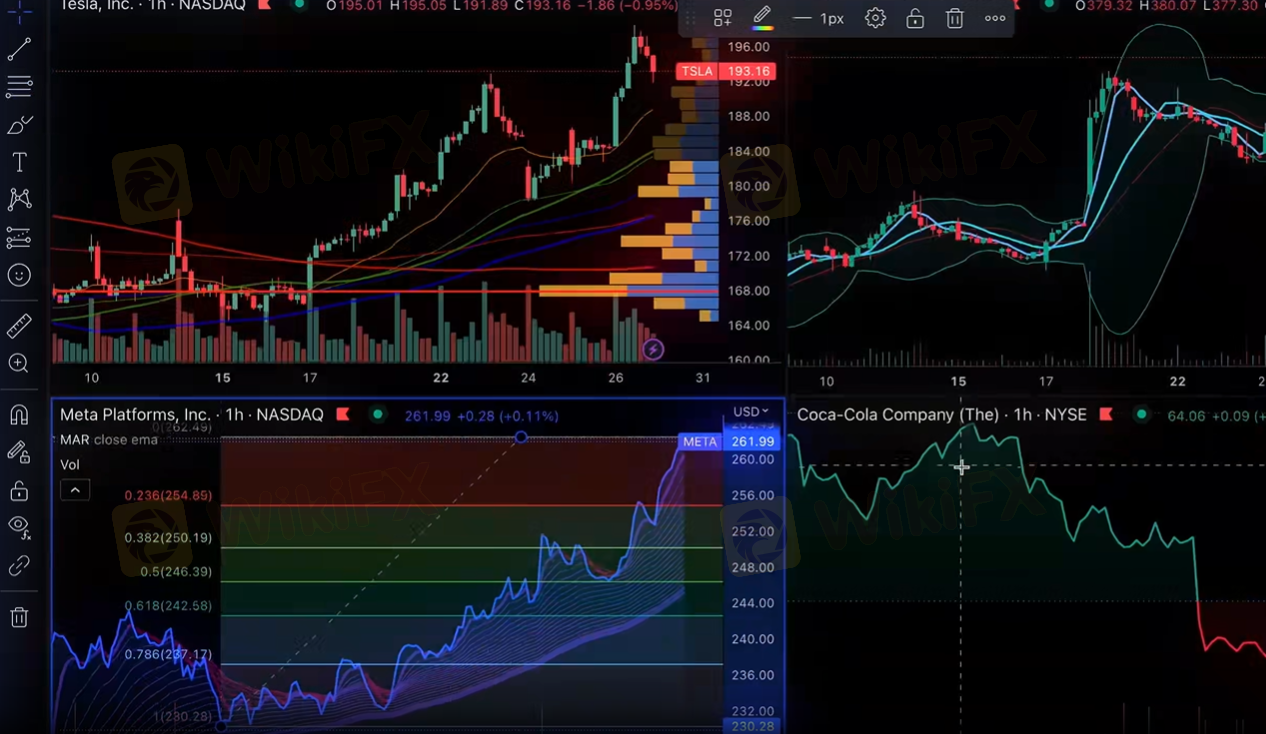Select the Coca-Cola Company chart title

click(x=942, y=414)
